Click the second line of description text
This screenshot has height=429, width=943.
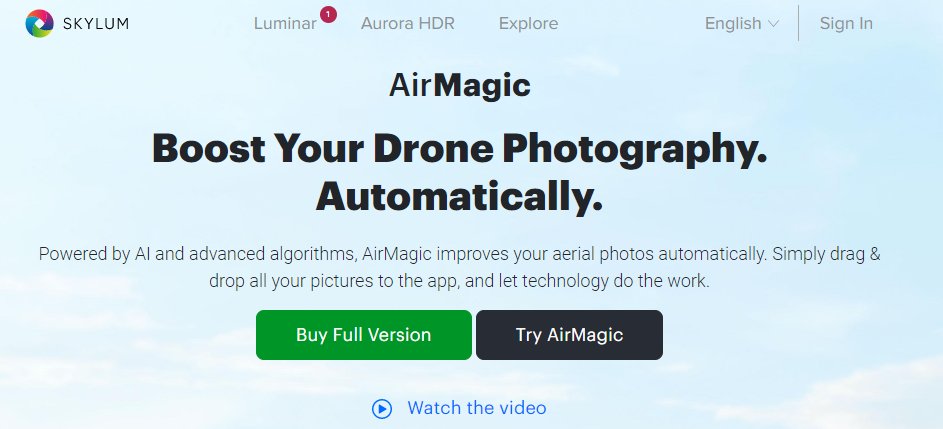[459, 281]
